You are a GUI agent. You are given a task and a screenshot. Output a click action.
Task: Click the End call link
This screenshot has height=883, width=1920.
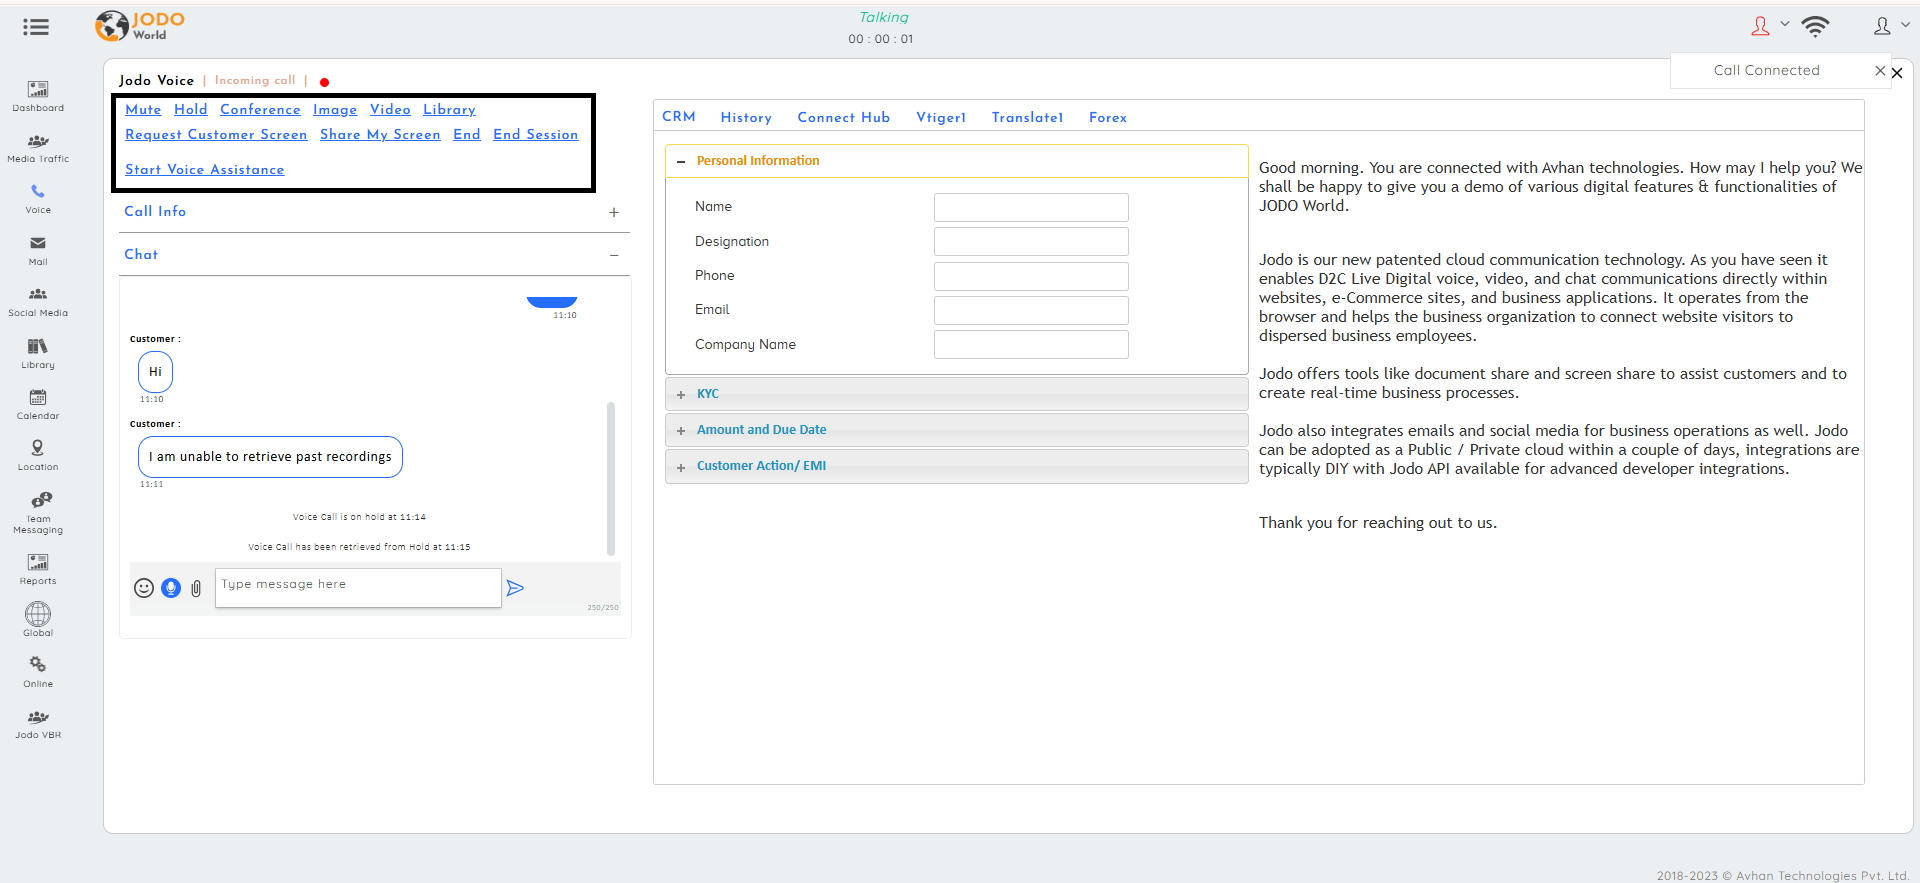[467, 135]
